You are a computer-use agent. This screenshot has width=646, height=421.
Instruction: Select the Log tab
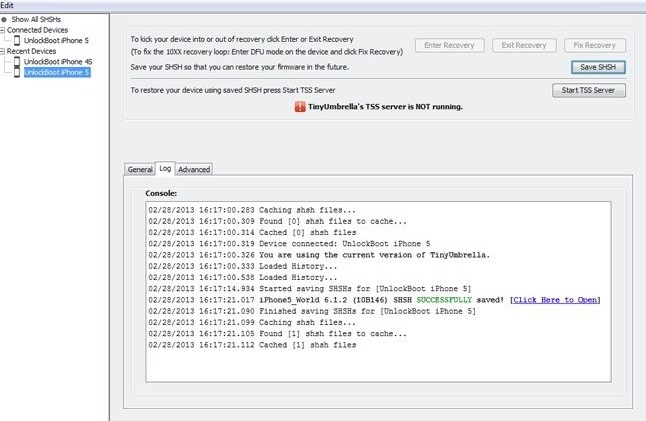pyautogui.click(x=165, y=169)
